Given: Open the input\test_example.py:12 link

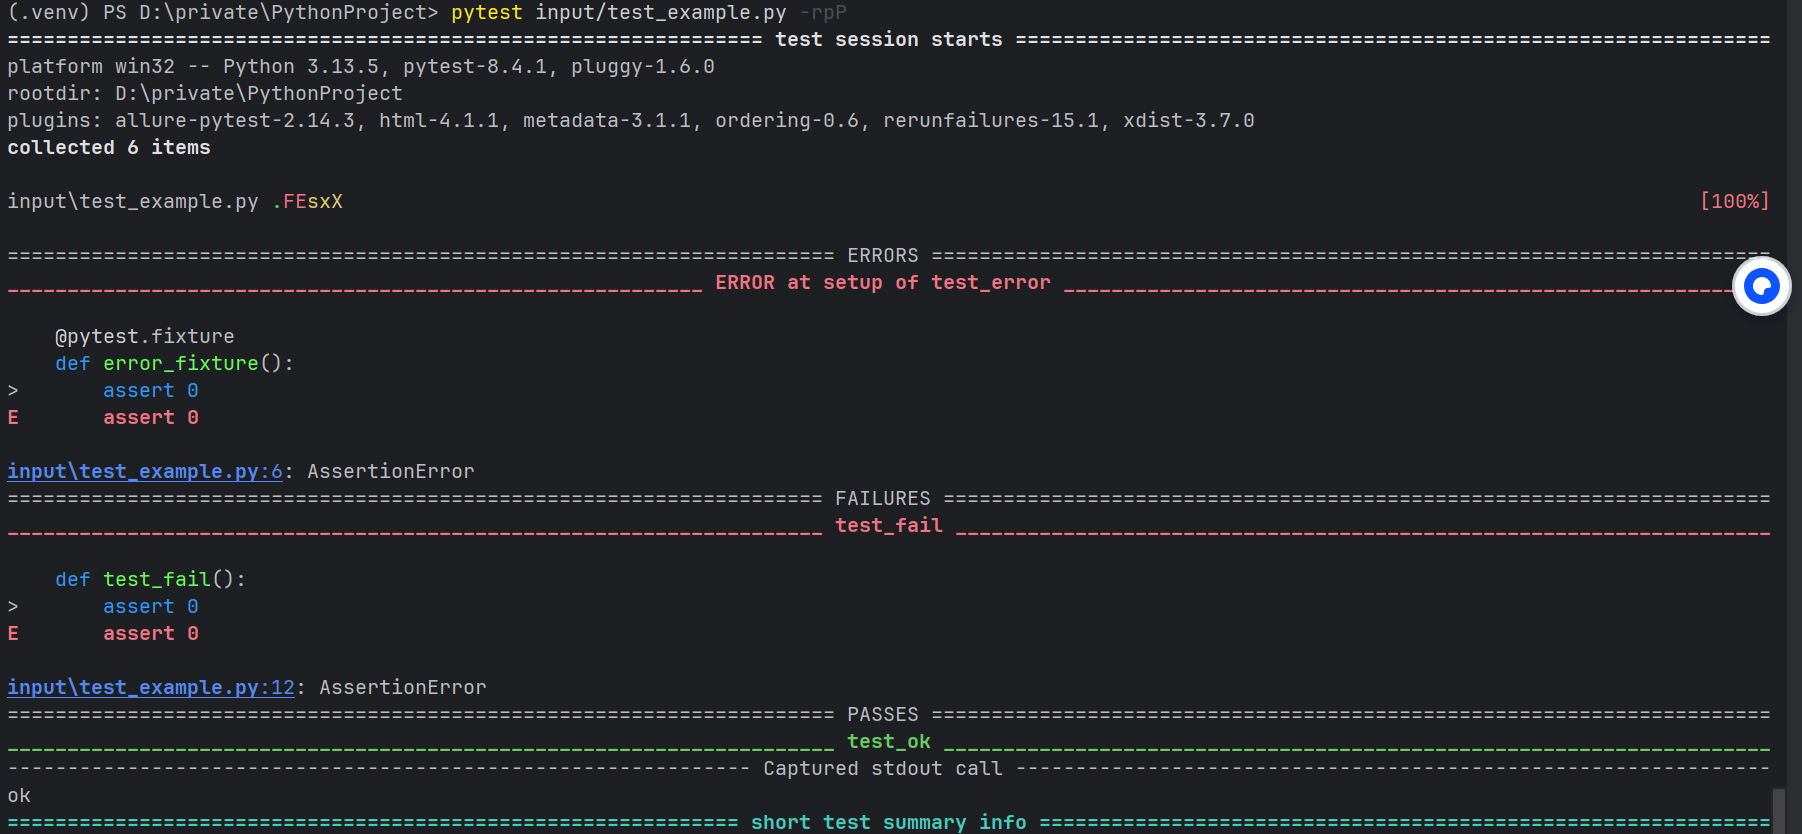Looking at the screenshot, I should pos(151,687).
